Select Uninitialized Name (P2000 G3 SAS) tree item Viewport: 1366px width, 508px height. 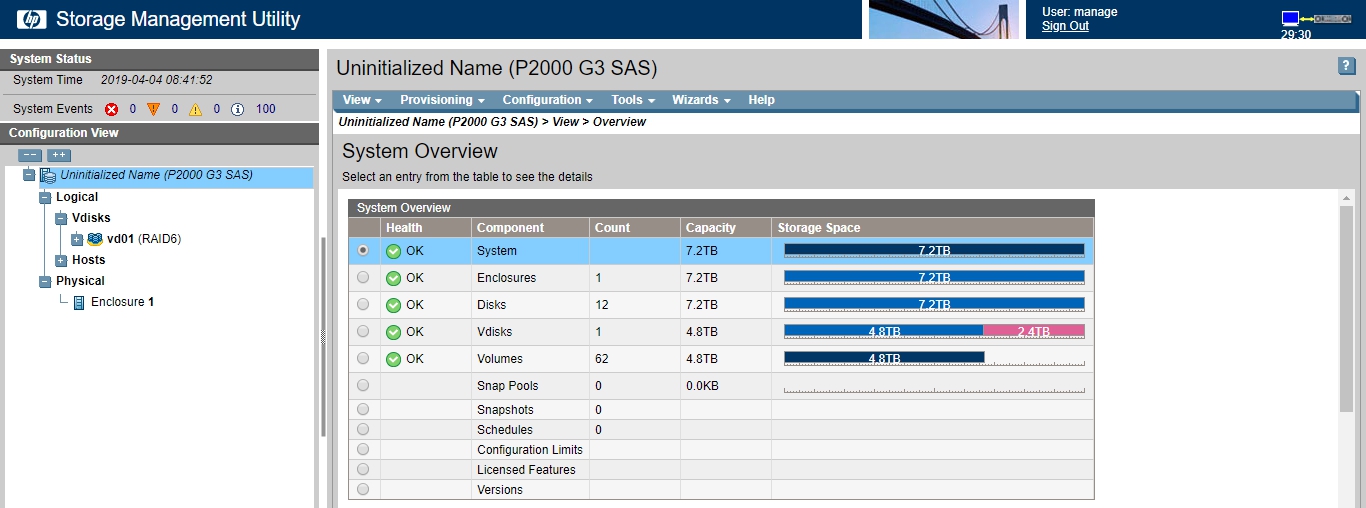156,175
